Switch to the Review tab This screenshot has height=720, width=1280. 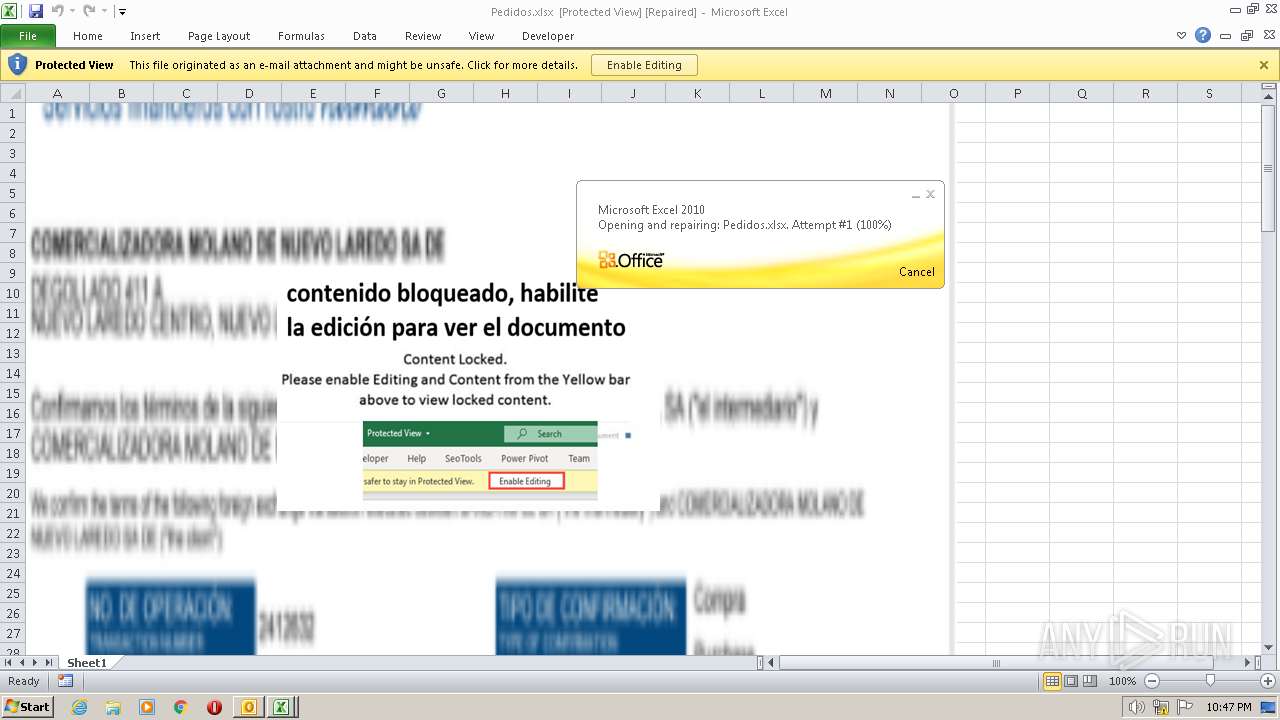pyautogui.click(x=423, y=36)
